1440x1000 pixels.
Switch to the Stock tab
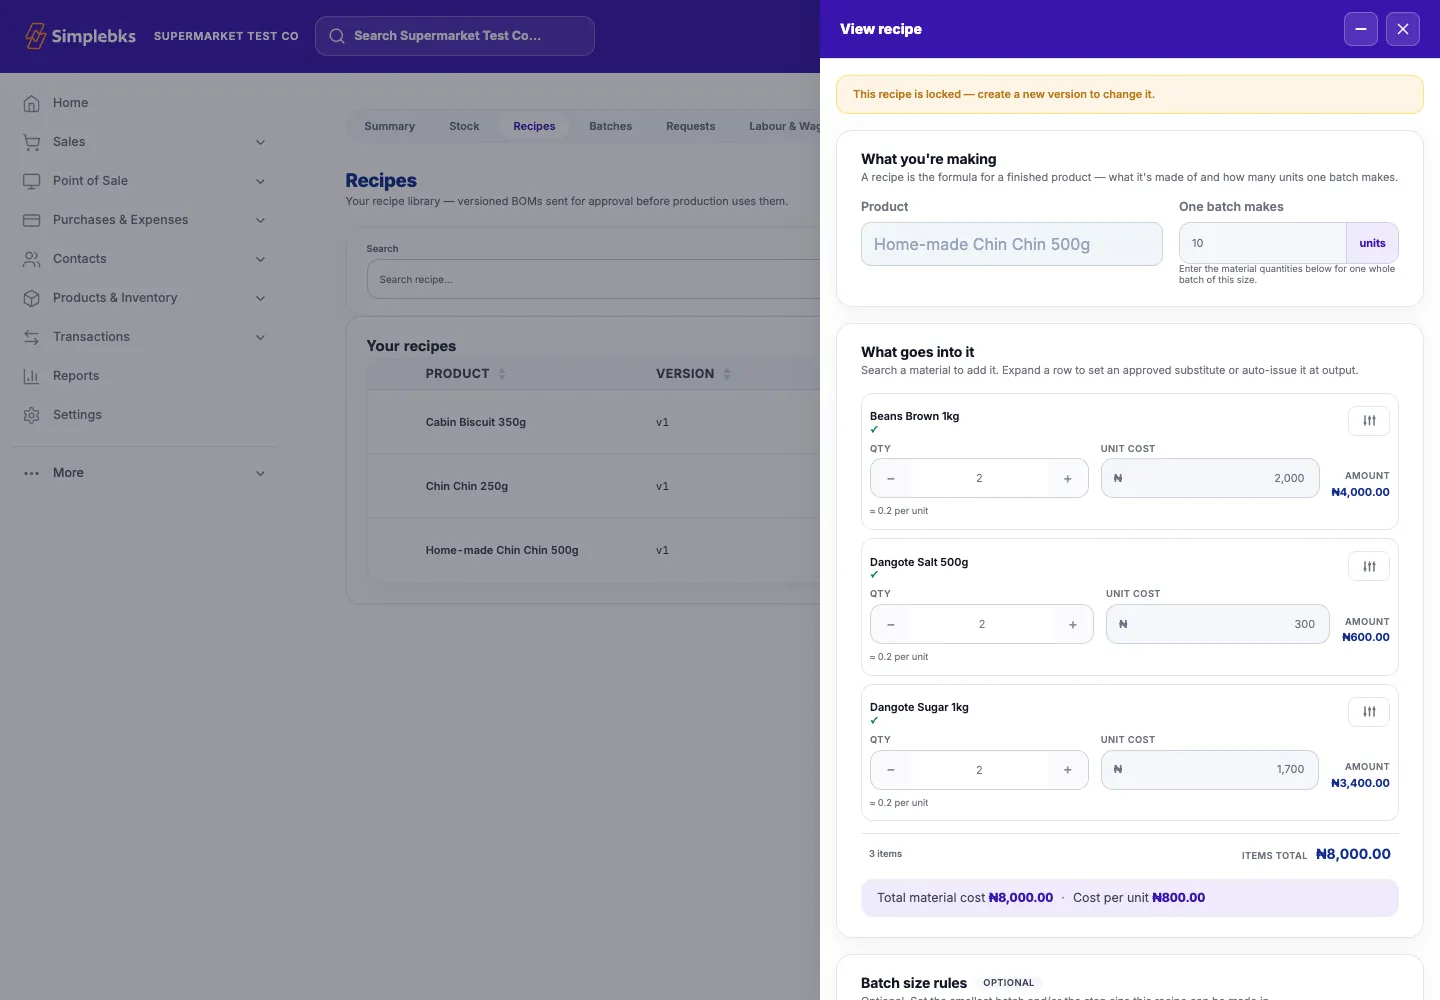[x=464, y=126]
